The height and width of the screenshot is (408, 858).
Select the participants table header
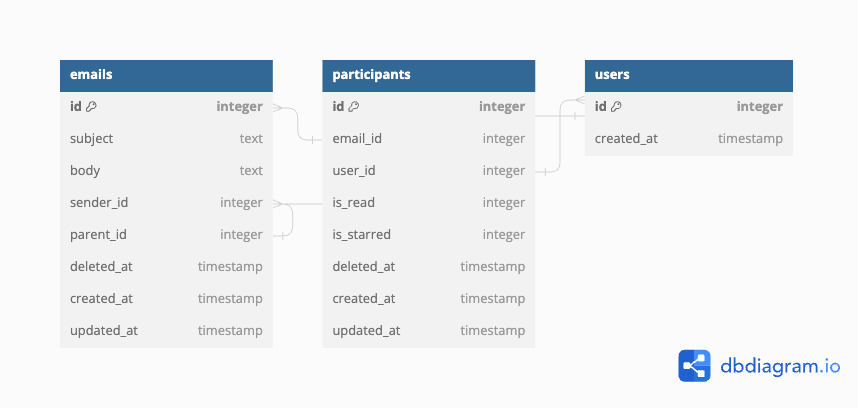(x=428, y=75)
